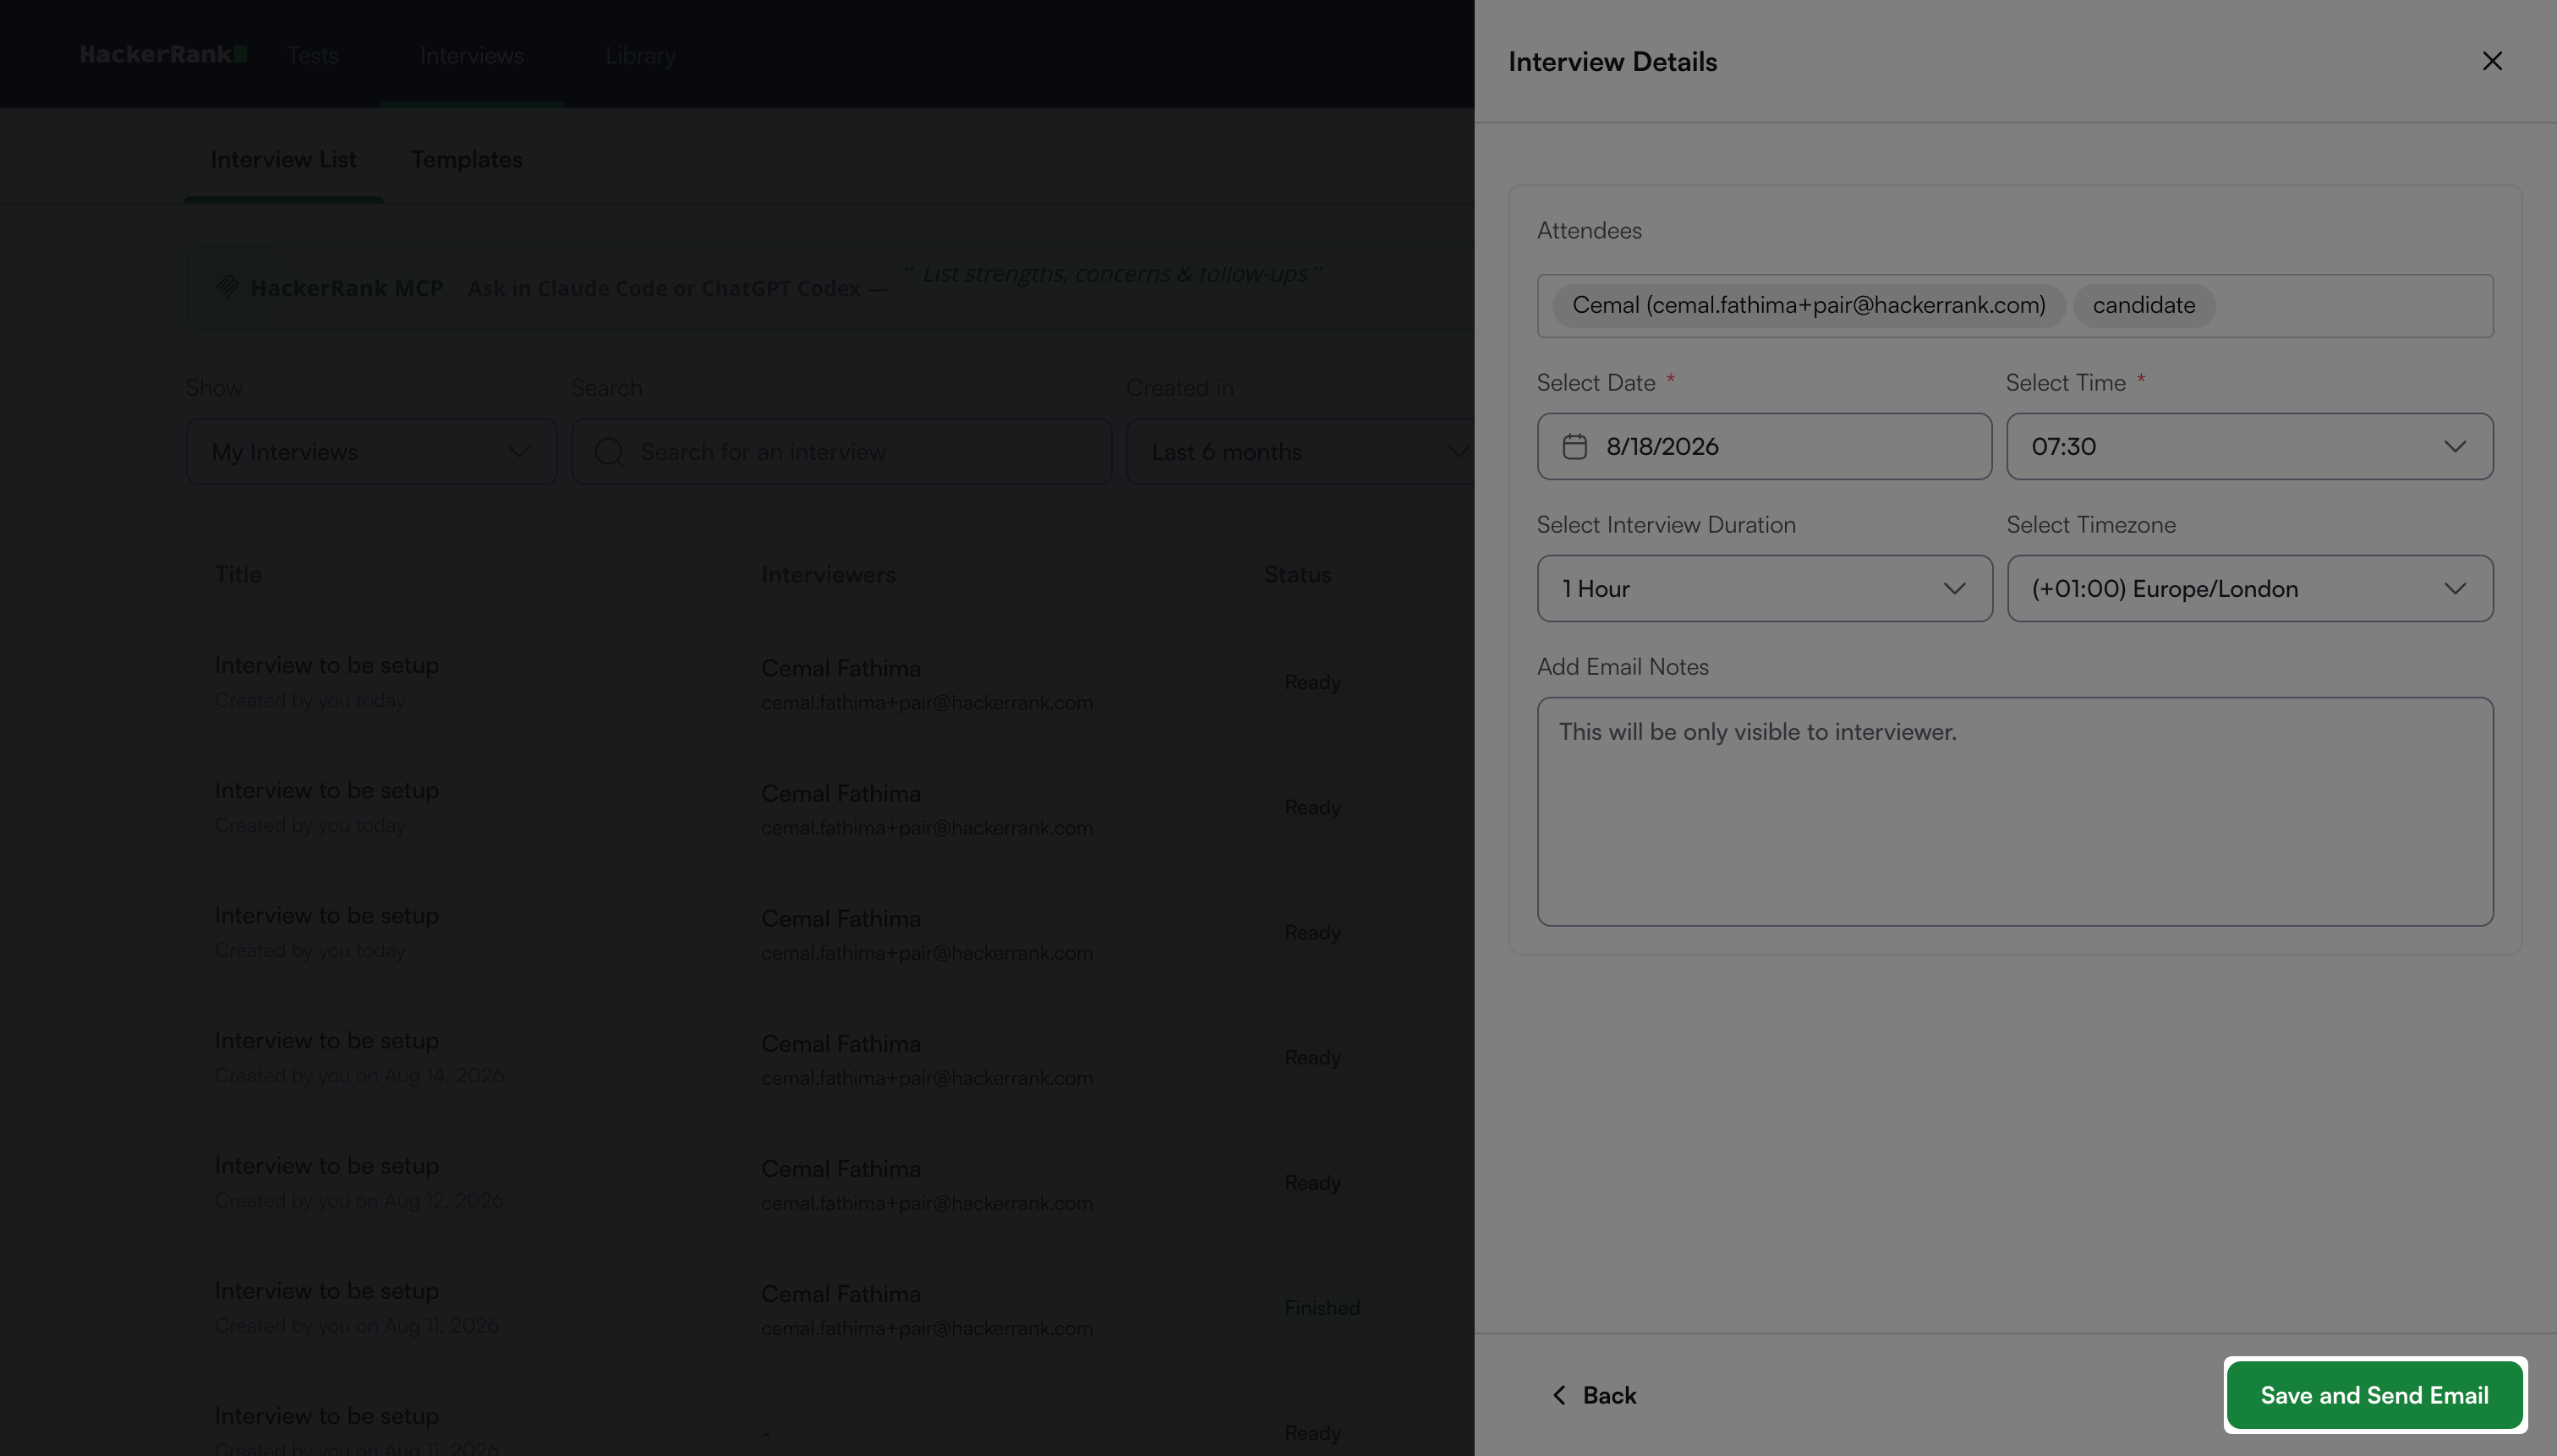The image size is (2557, 1456).
Task: Open the Library menu item
Action: [640, 56]
